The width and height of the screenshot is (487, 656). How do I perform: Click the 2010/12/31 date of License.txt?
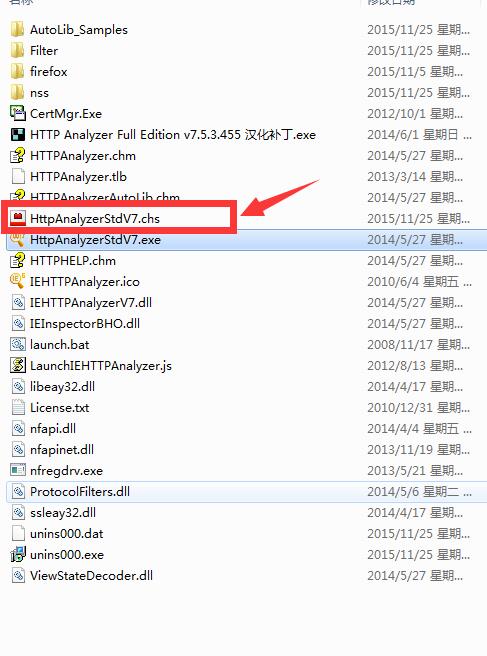[x=418, y=407]
